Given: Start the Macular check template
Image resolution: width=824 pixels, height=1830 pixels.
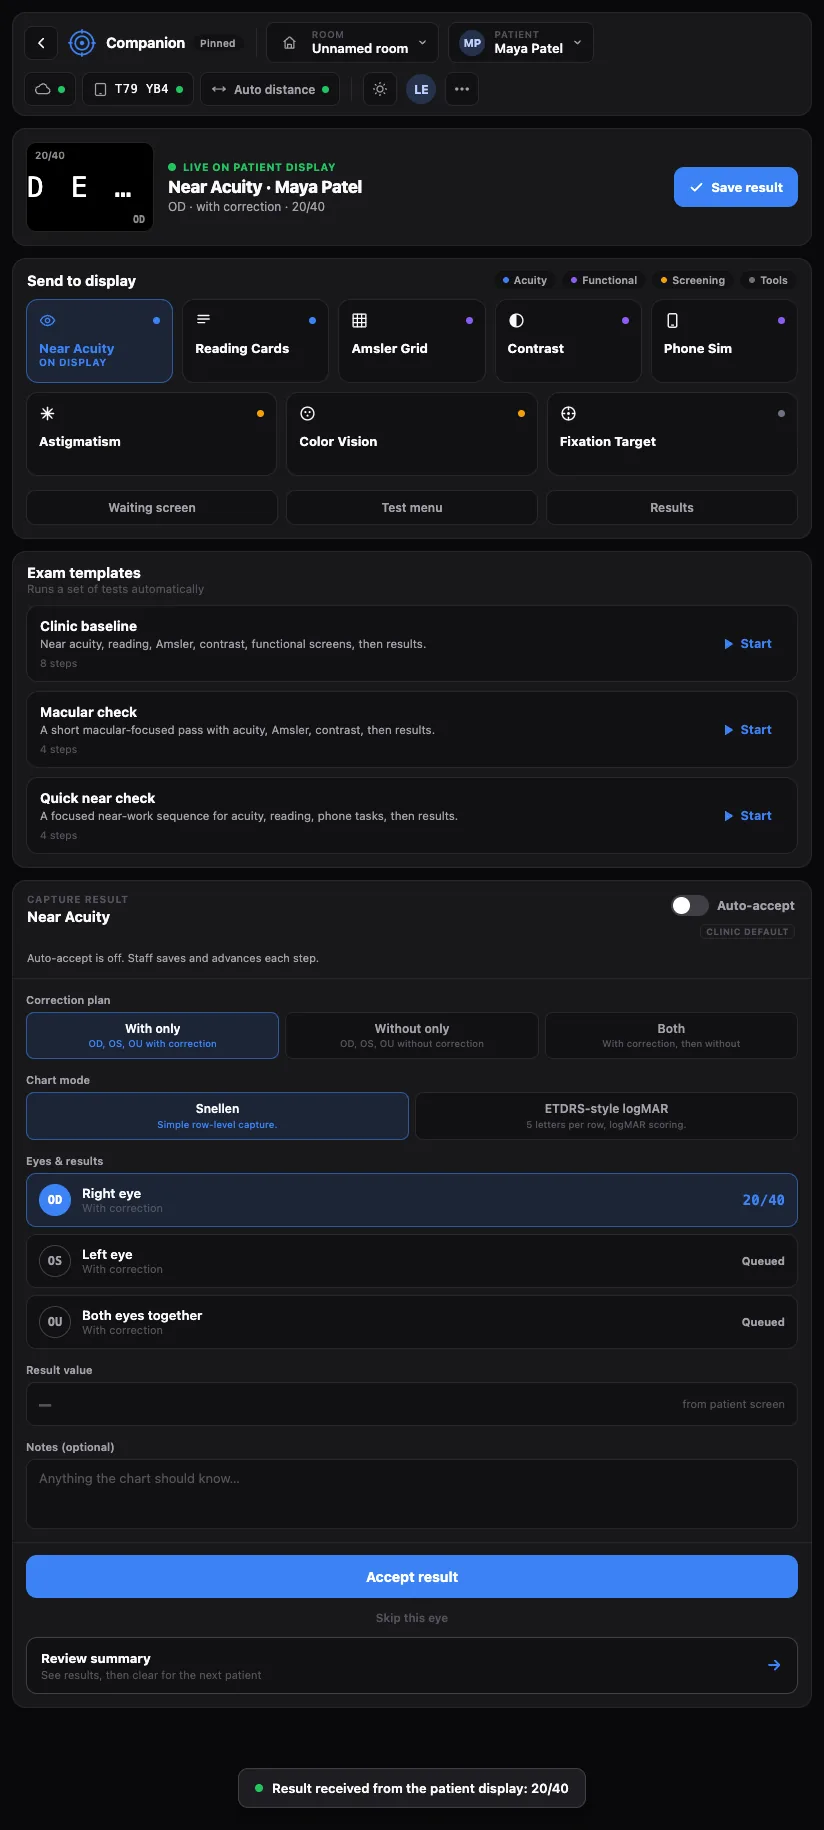Looking at the screenshot, I should coord(748,730).
